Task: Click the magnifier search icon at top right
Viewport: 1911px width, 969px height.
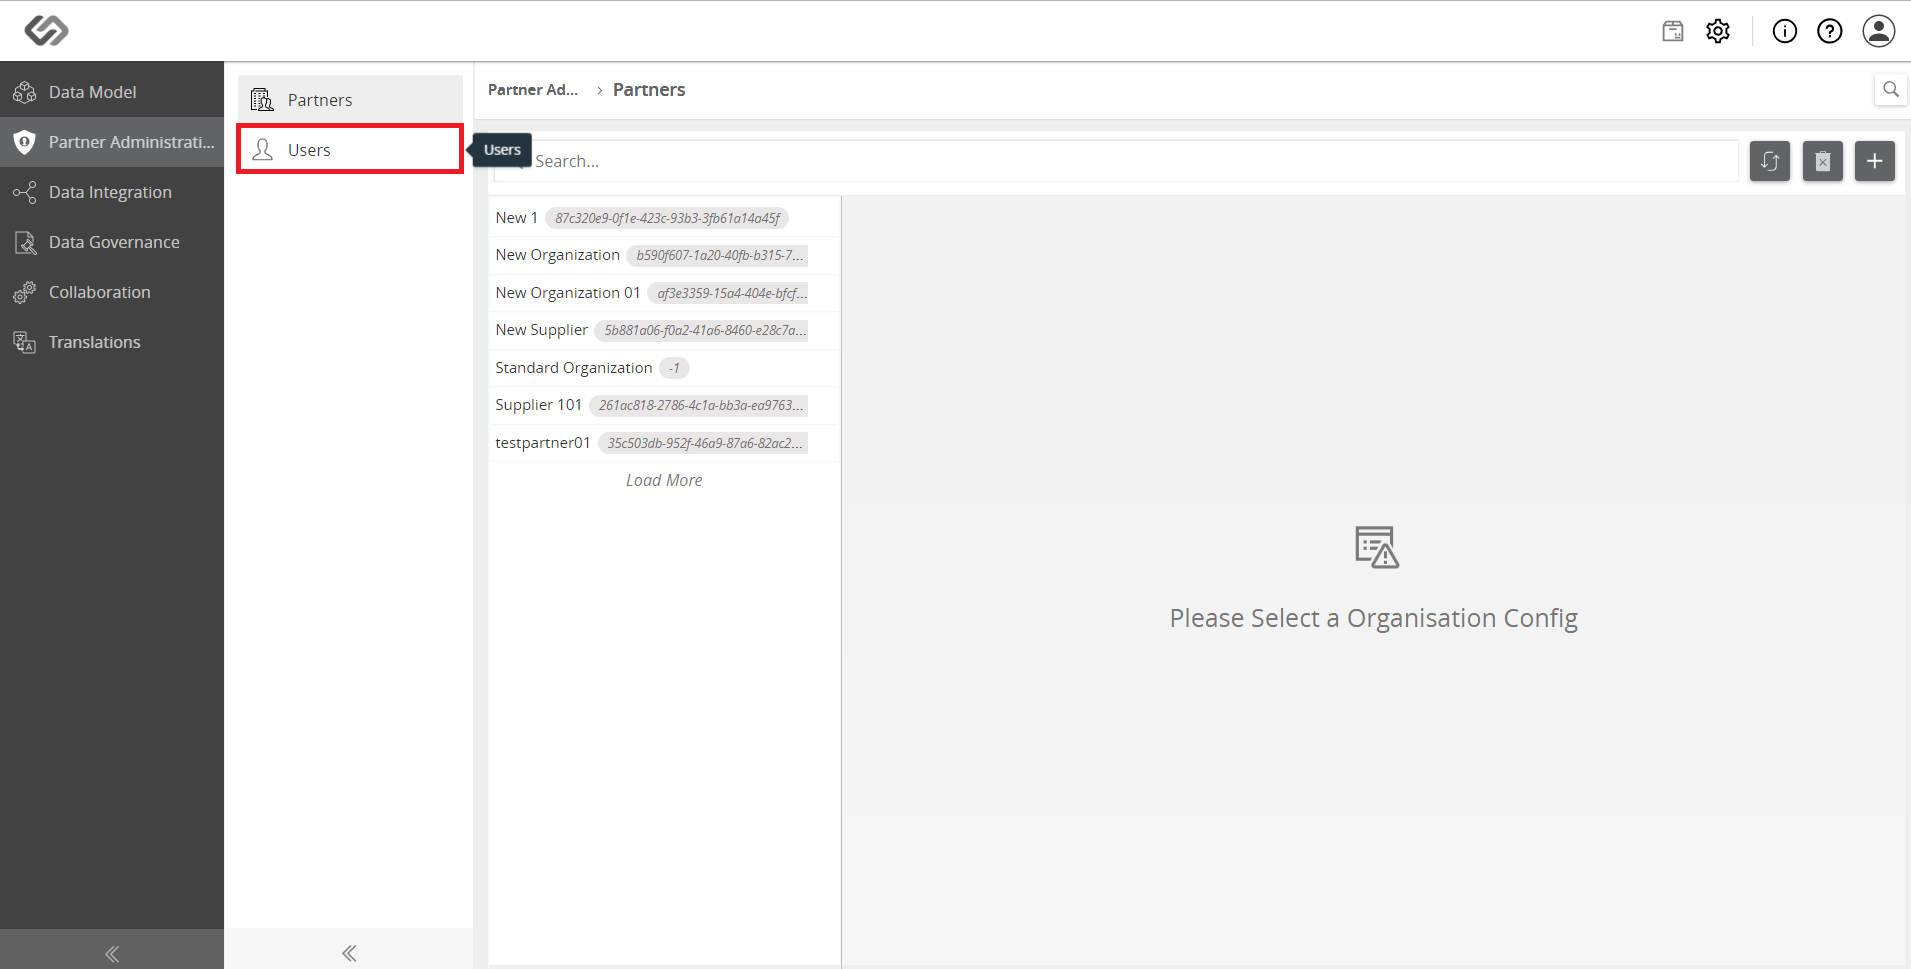Action: pos(1890,89)
